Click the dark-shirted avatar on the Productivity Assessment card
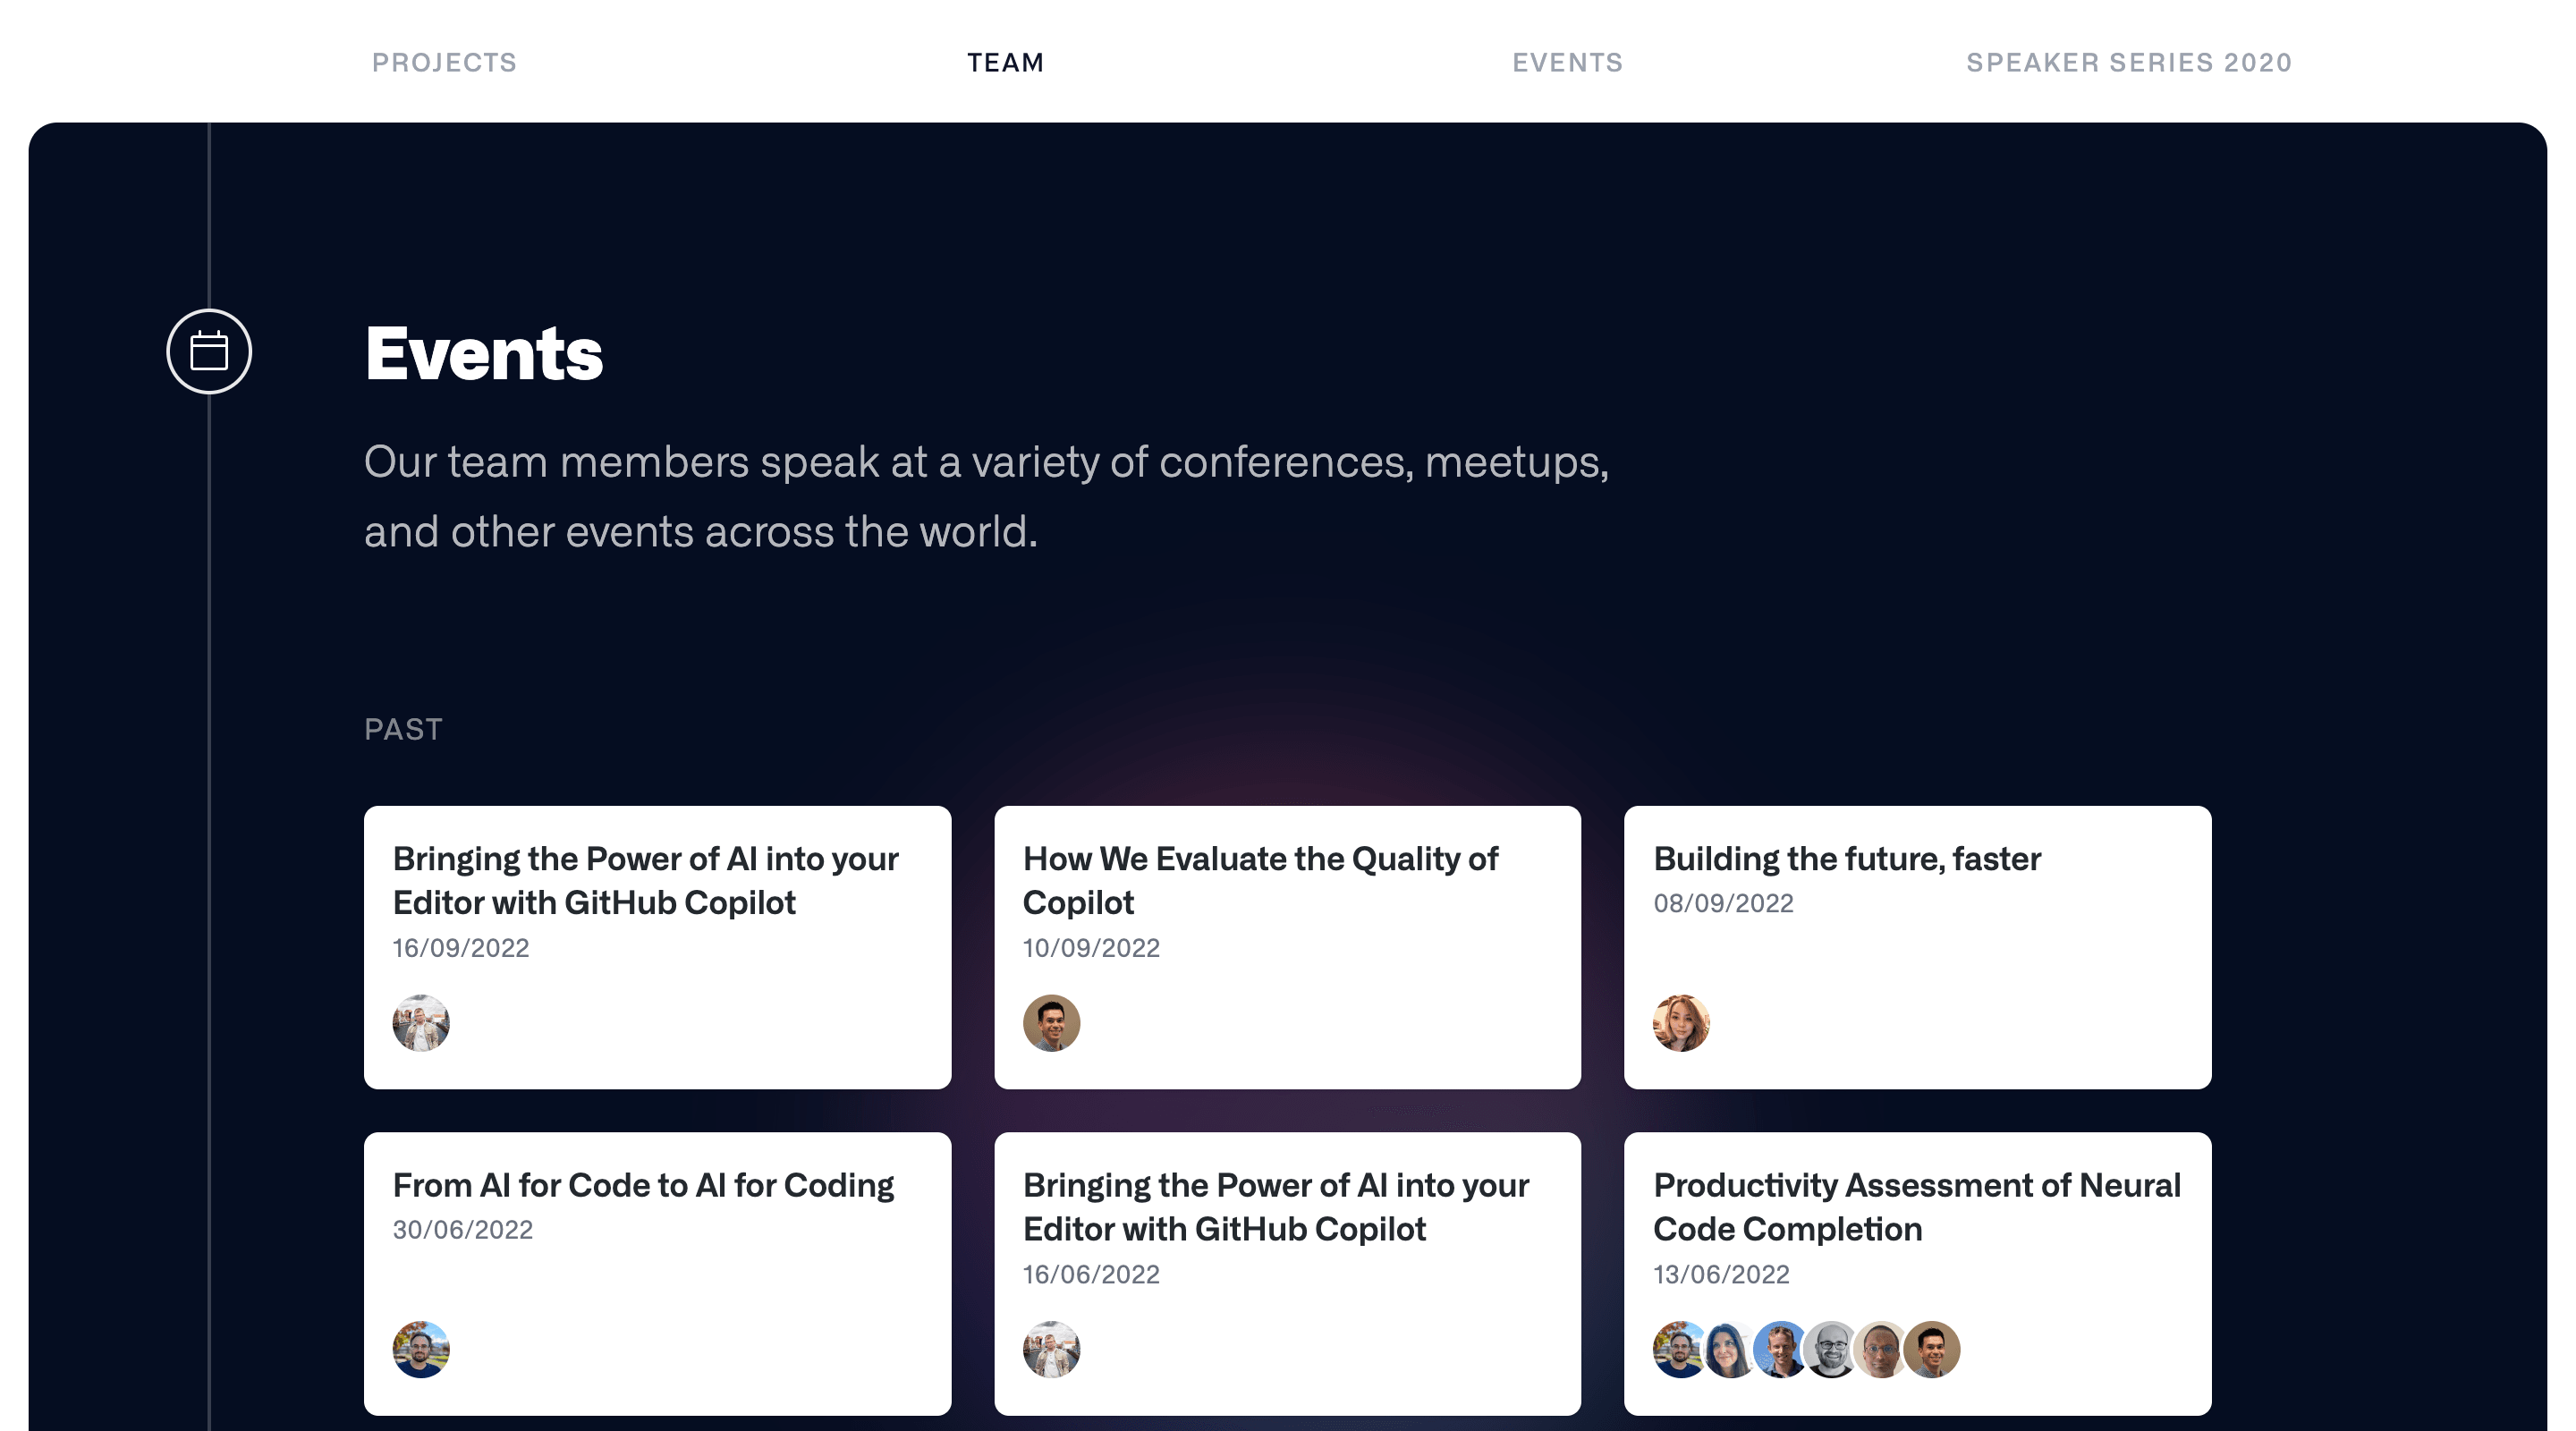 coord(1830,1349)
